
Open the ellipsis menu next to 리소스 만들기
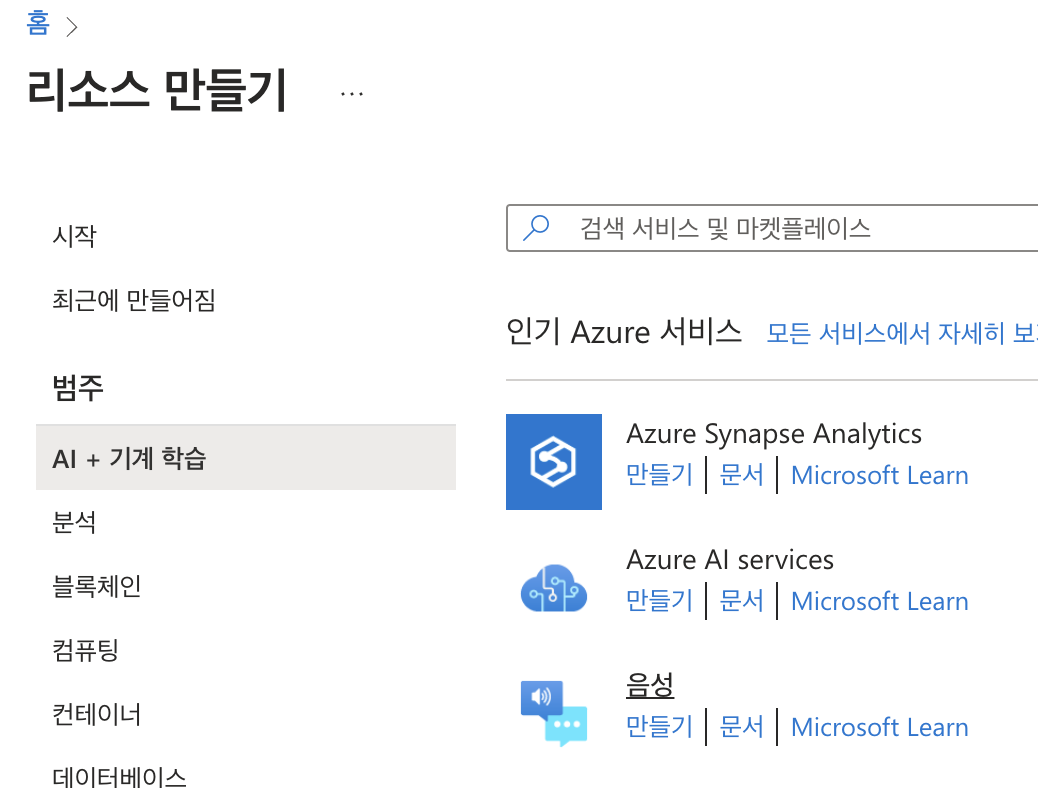pos(352,94)
